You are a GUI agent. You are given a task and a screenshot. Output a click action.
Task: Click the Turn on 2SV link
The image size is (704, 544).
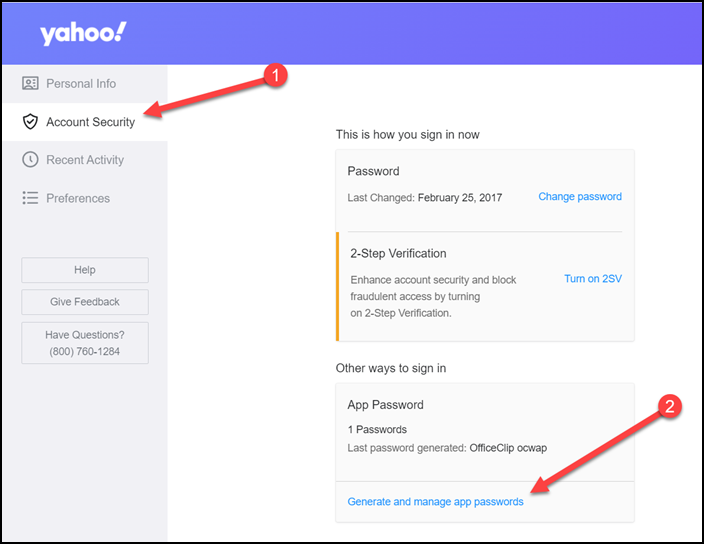point(593,279)
